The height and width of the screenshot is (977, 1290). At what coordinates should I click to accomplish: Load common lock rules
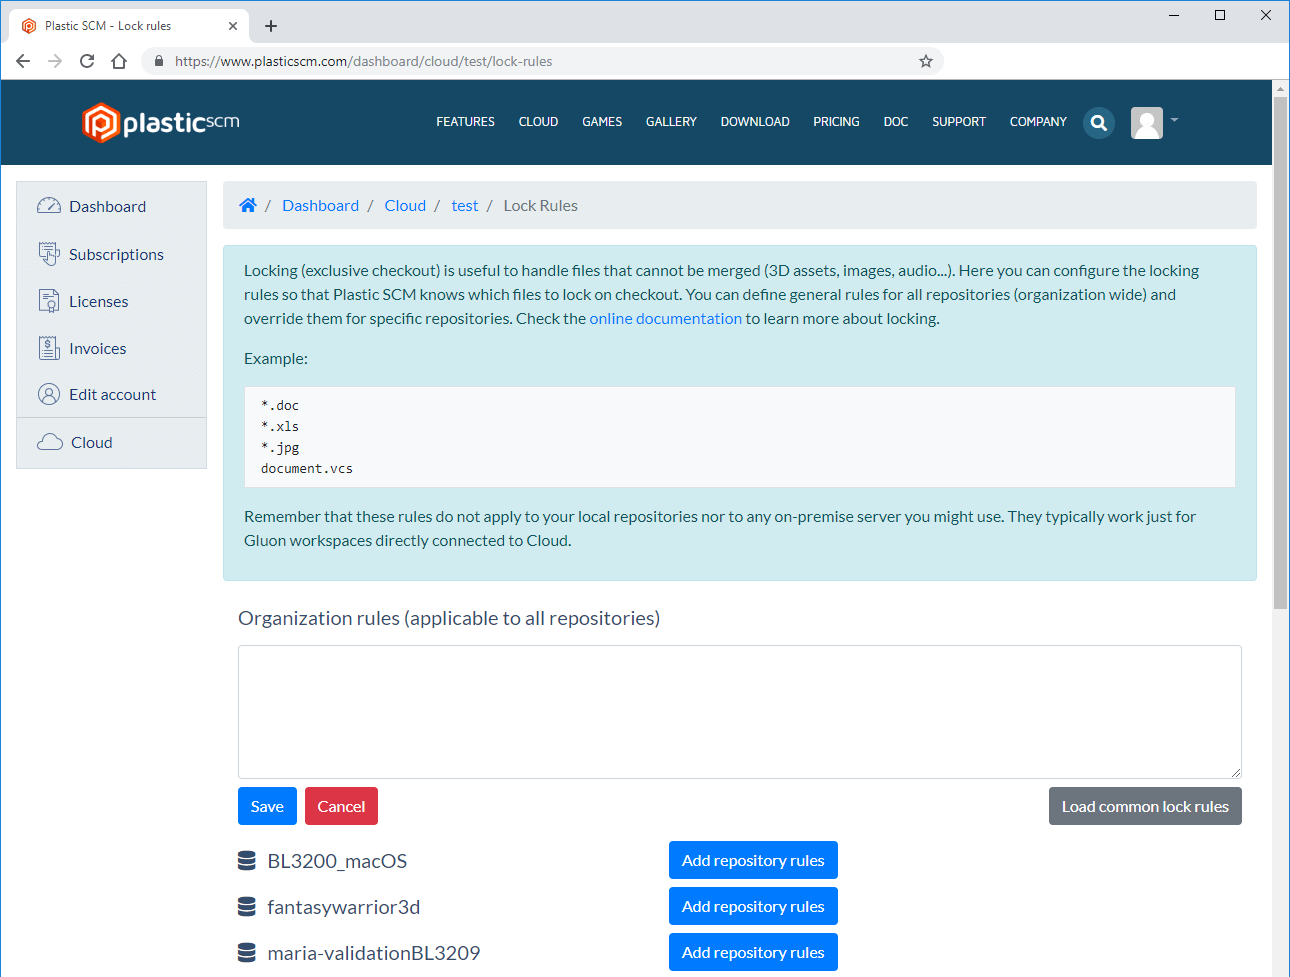click(x=1145, y=806)
